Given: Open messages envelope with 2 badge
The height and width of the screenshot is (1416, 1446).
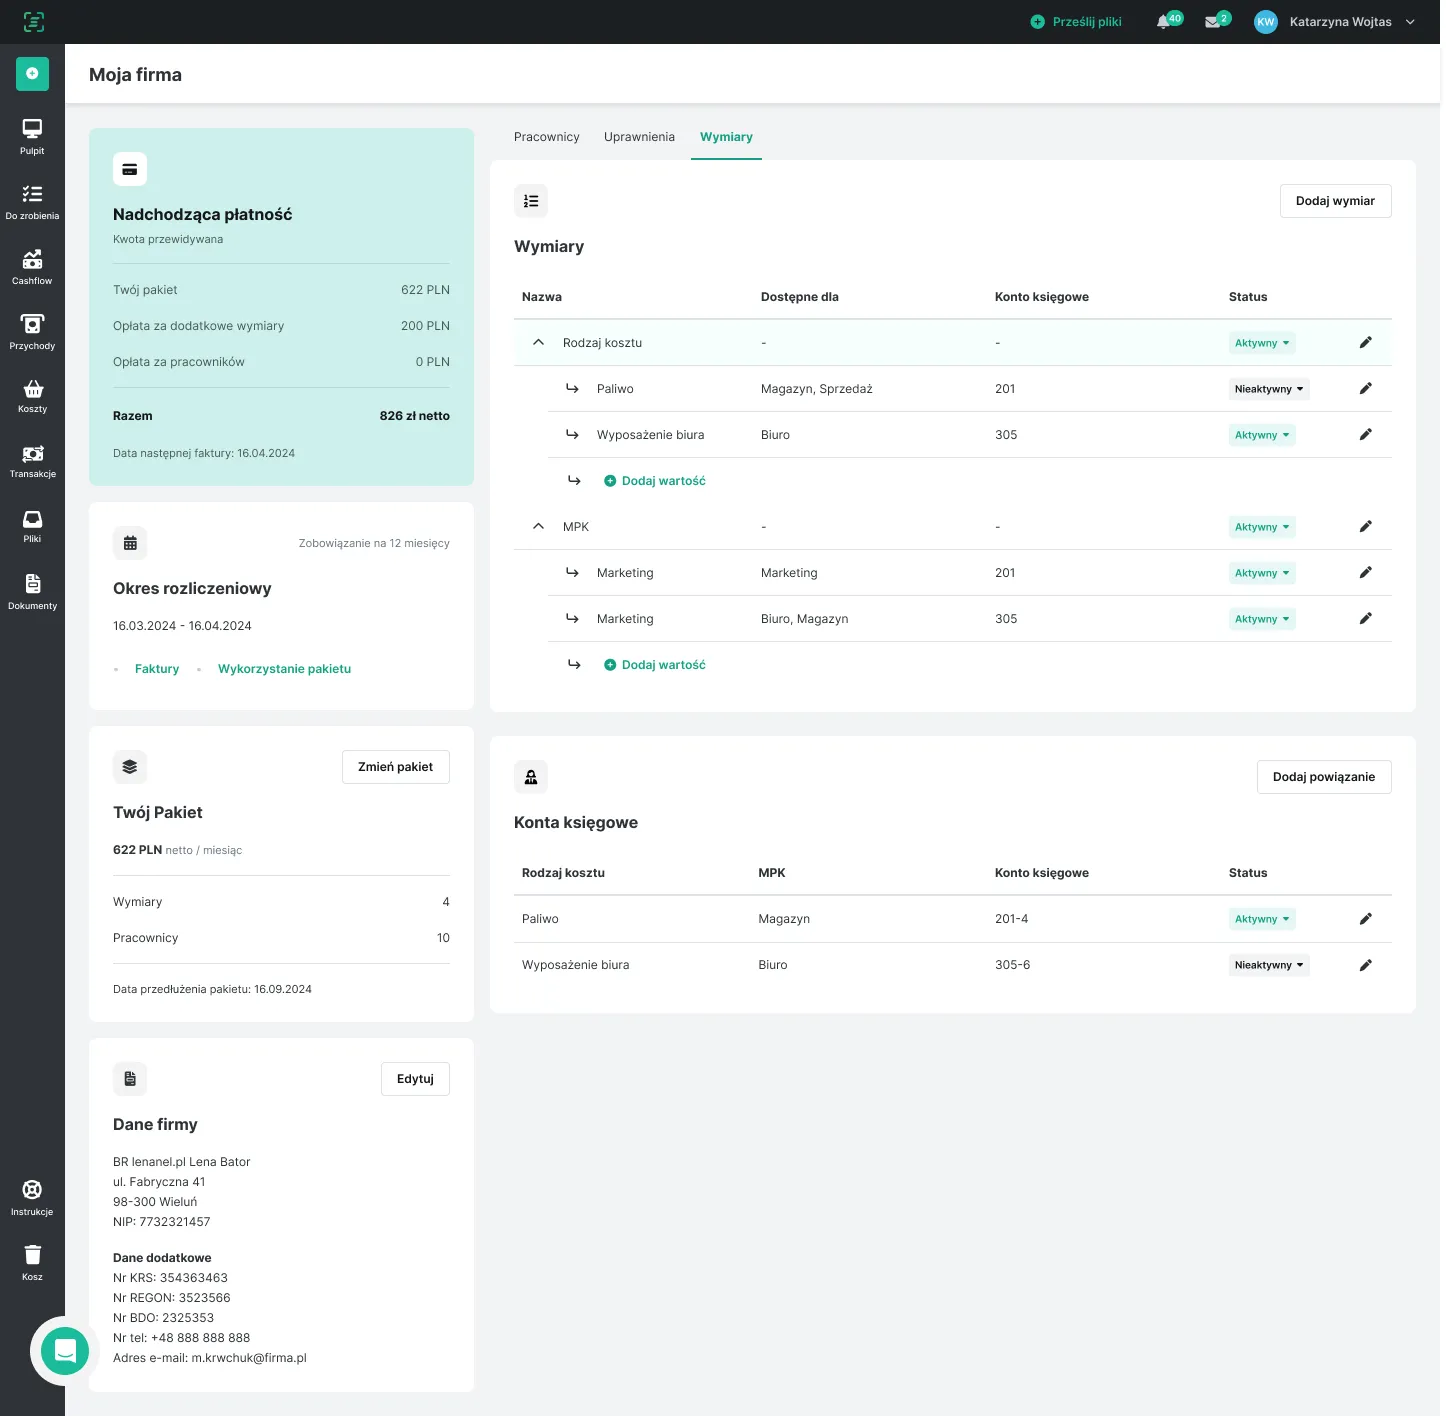Looking at the screenshot, I should point(1217,21).
